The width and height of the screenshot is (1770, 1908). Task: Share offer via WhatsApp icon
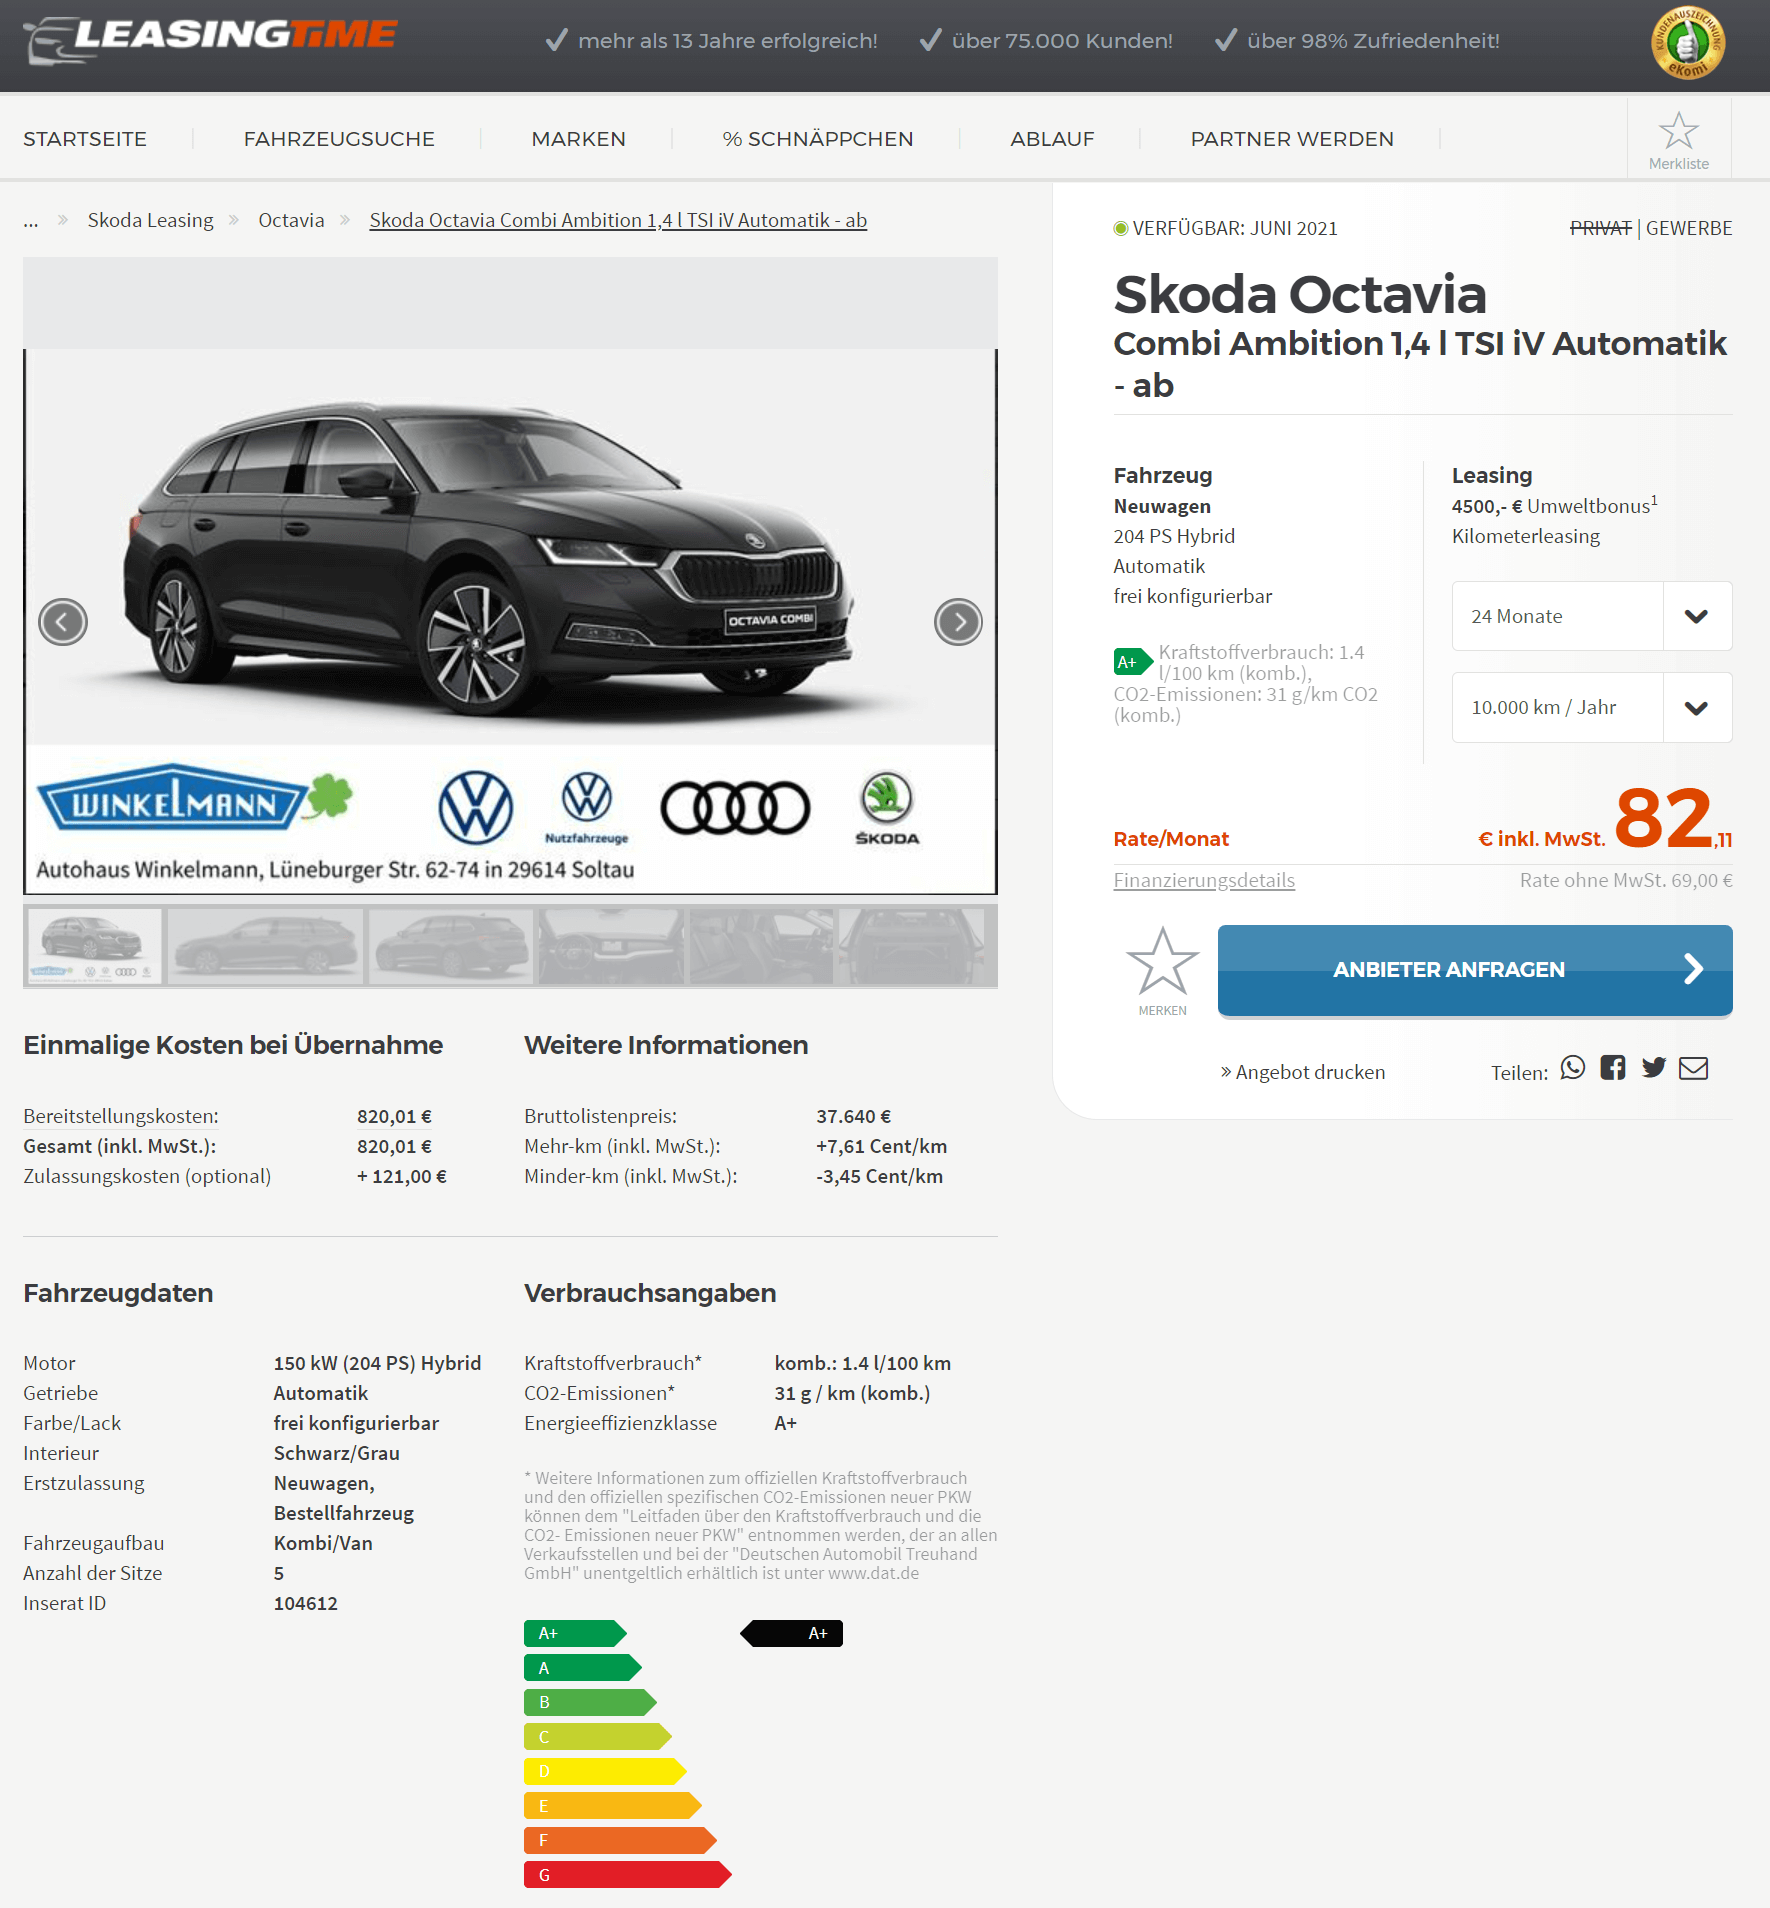click(1573, 1068)
